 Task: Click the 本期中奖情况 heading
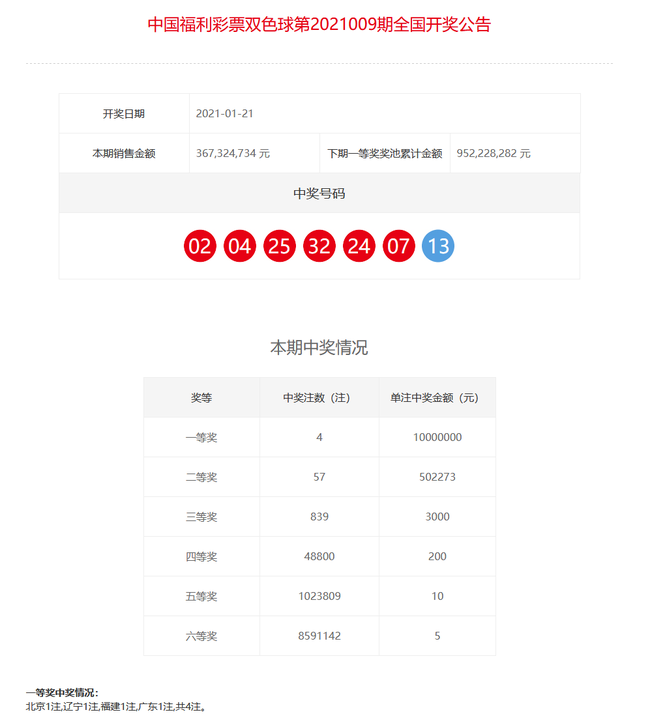[319, 348]
